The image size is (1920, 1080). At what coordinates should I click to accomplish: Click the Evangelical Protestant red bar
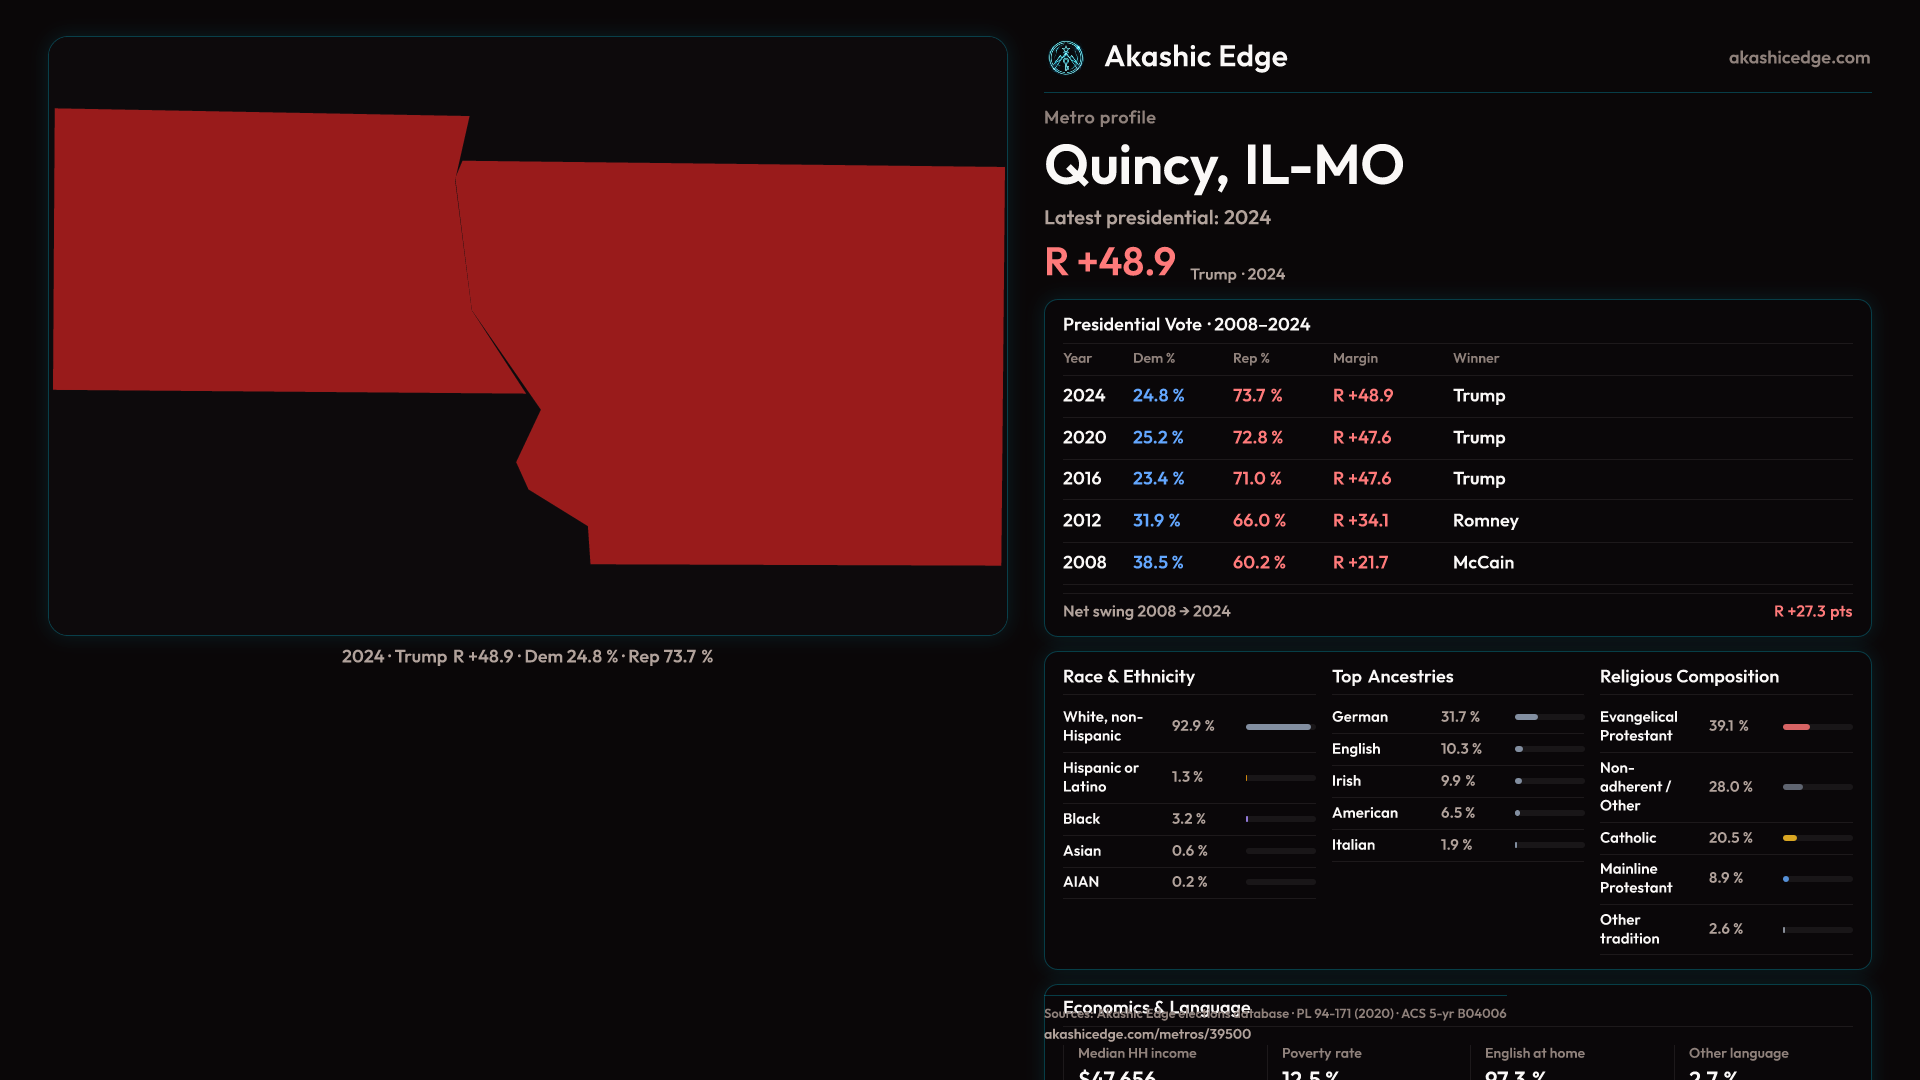coord(1796,727)
